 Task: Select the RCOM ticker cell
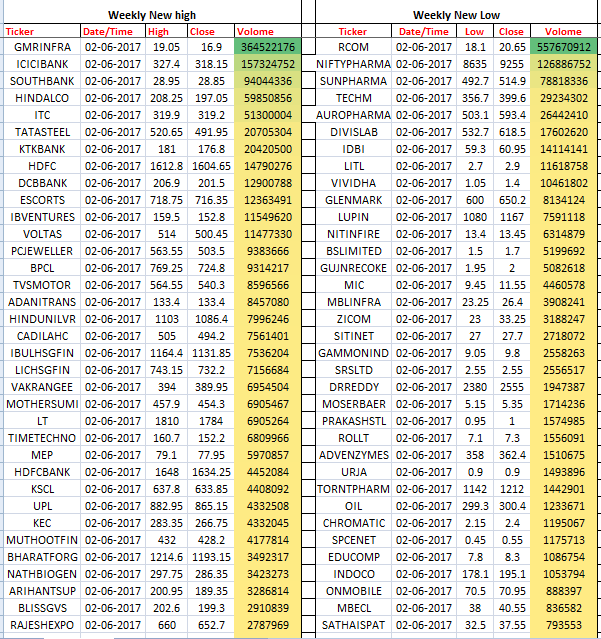tap(353, 47)
